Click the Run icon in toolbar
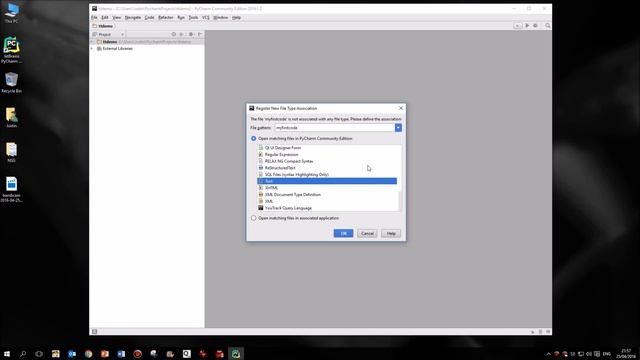 pos(527,26)
